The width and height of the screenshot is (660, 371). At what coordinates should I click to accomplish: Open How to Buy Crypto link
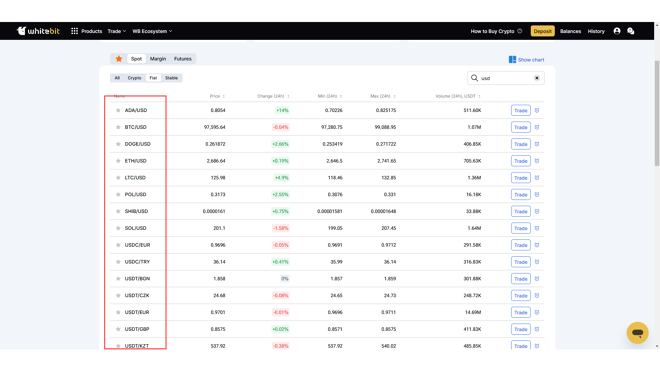click(x=496, y=31)
